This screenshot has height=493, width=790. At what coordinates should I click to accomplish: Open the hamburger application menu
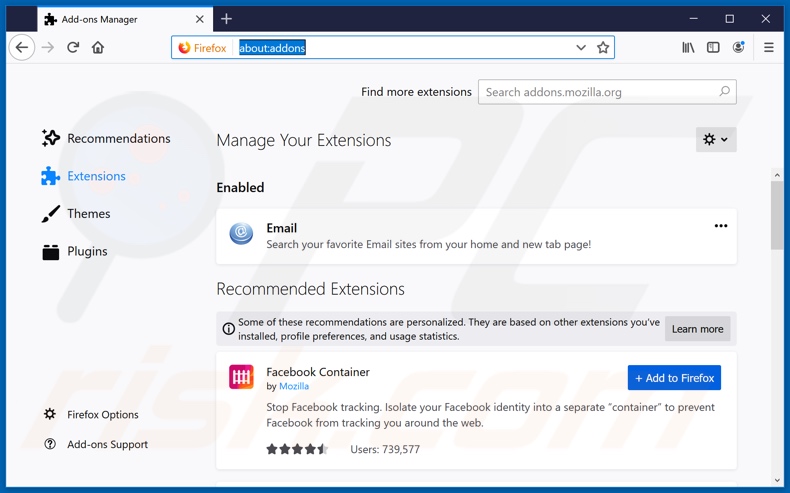pos(769,47)
